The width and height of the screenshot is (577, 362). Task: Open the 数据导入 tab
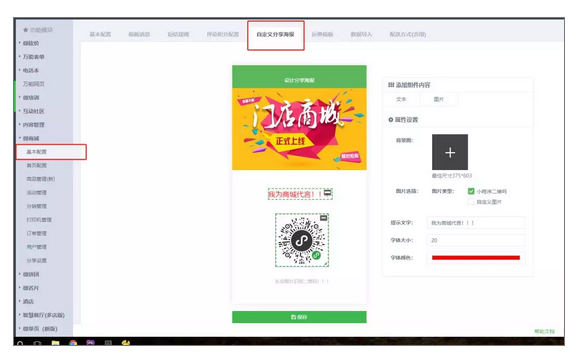click(x=361, y=35)
